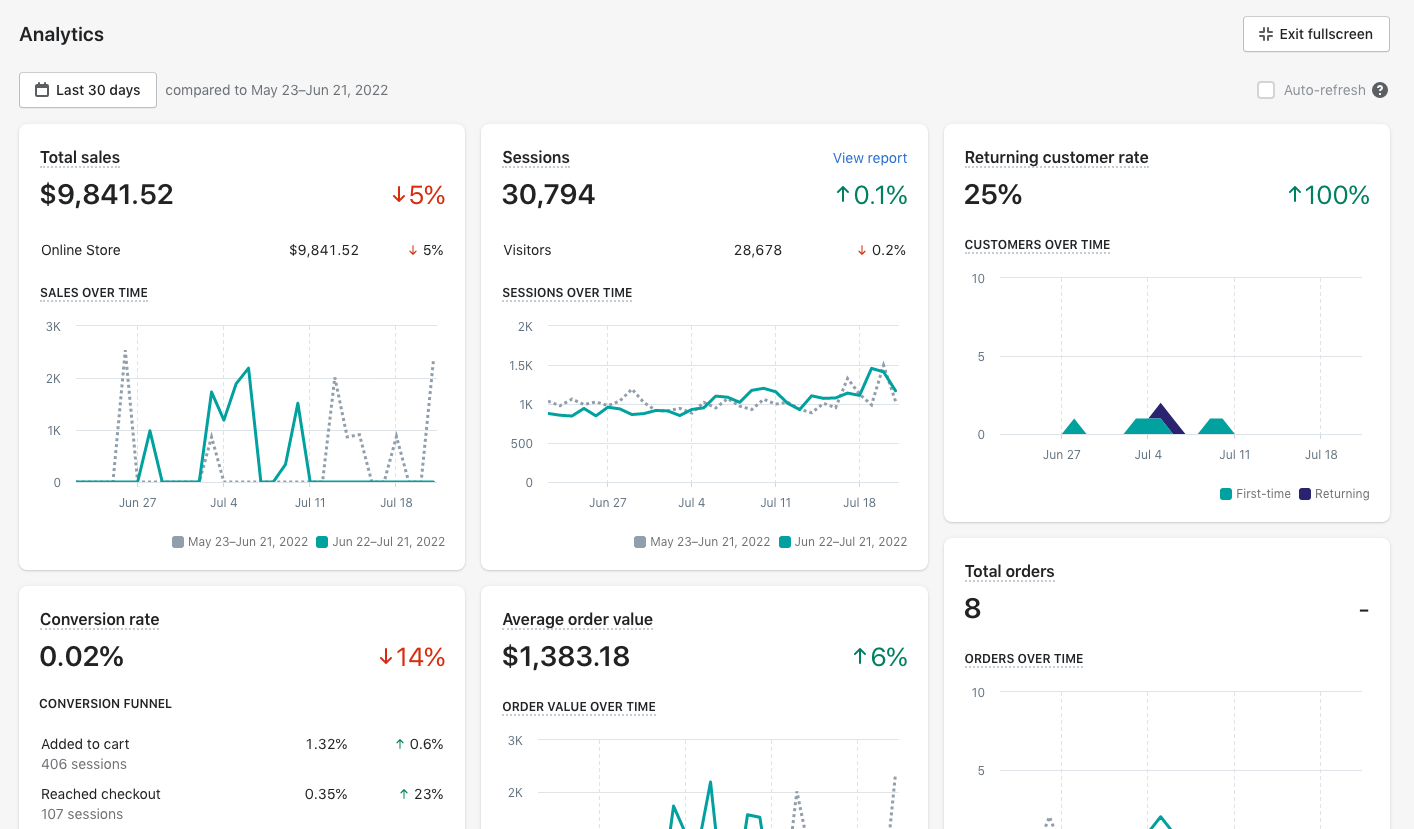The height and width of the screenshot is (829, 1414).
Task: Click the $1,383.18 average order value
Action: 566,656
